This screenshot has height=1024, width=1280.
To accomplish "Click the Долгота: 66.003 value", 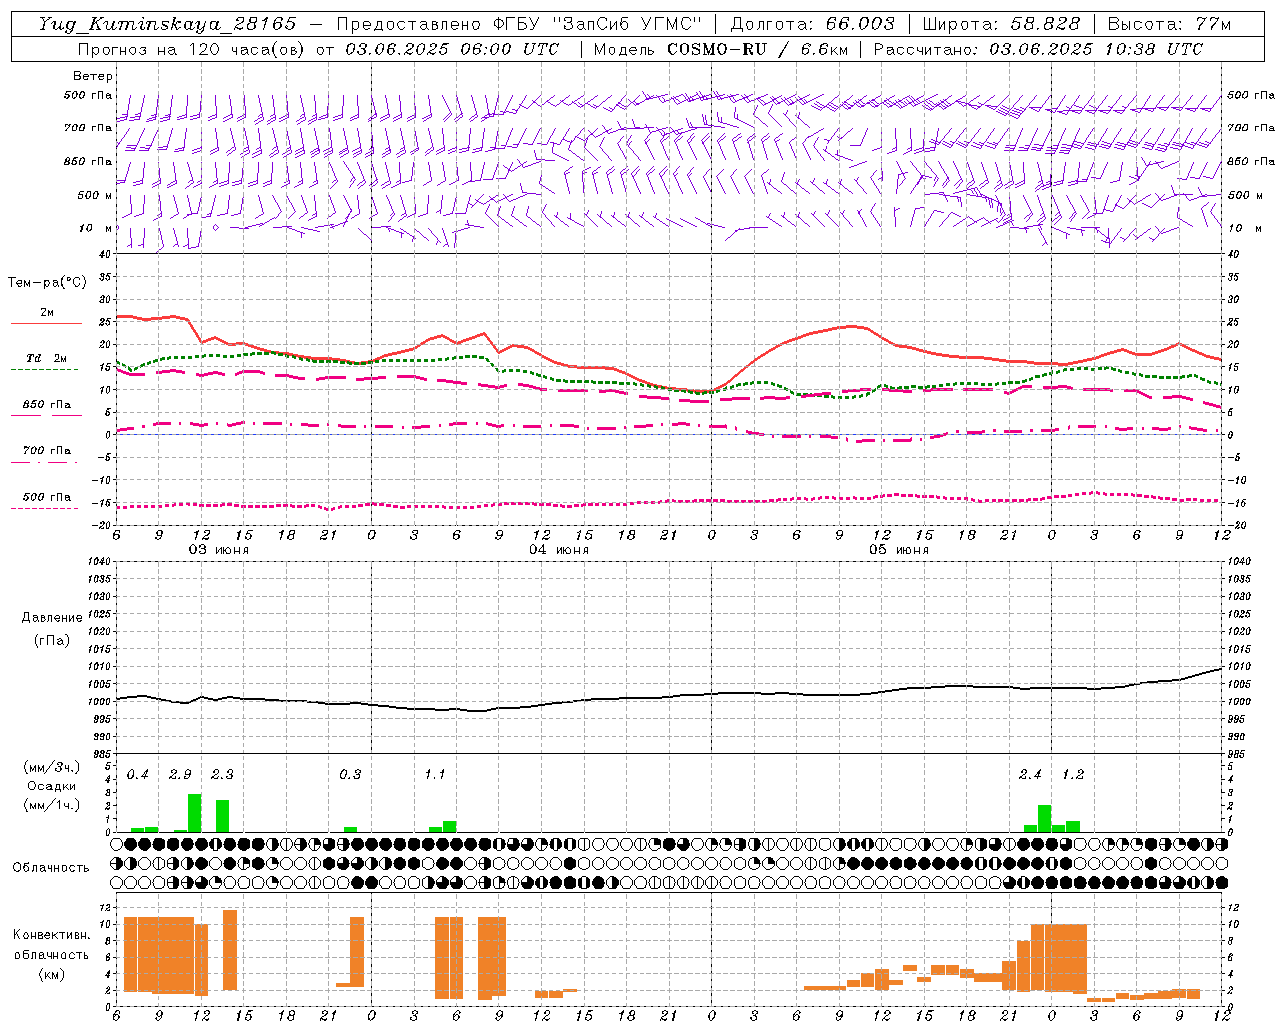I will pos(813,24).
